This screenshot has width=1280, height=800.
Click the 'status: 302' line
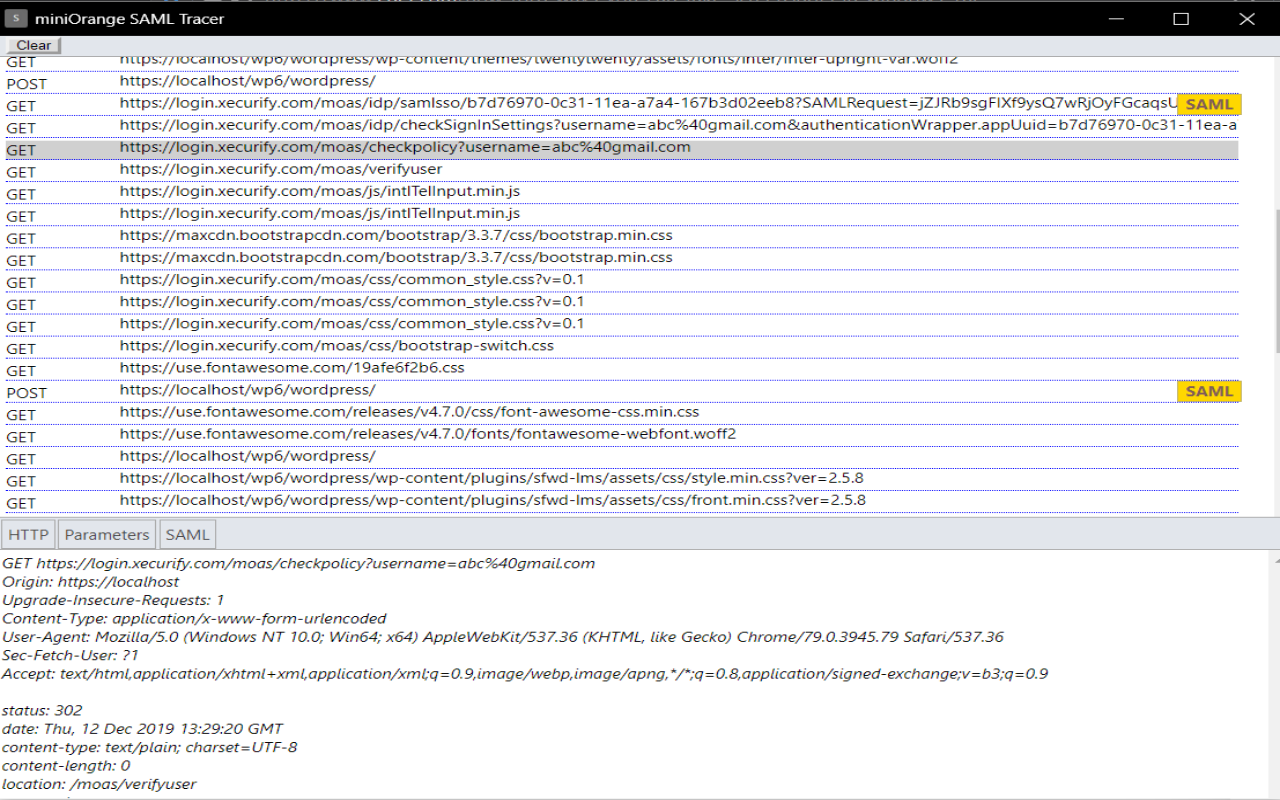click(42, 710)
